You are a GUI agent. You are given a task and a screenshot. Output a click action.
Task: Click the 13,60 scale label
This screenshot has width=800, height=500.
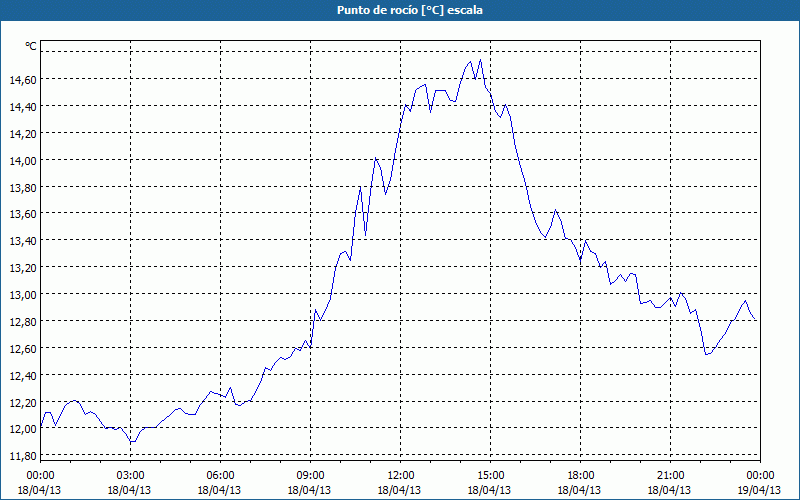click(23, 214)
